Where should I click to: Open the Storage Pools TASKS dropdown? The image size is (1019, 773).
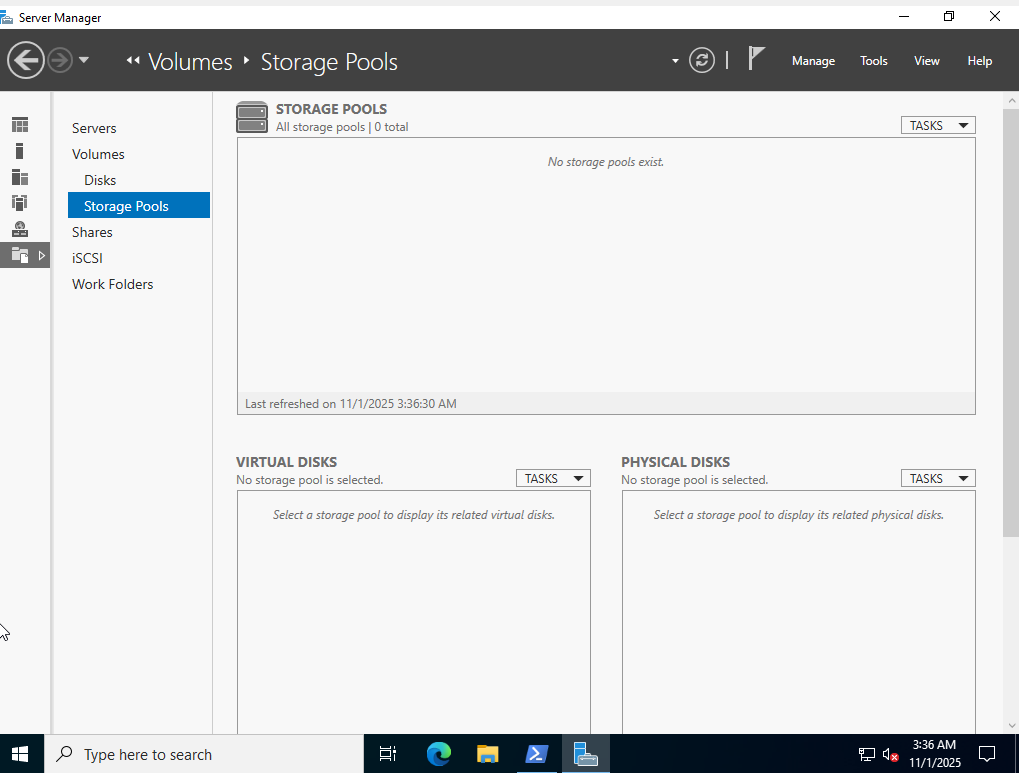pos(937,125)
